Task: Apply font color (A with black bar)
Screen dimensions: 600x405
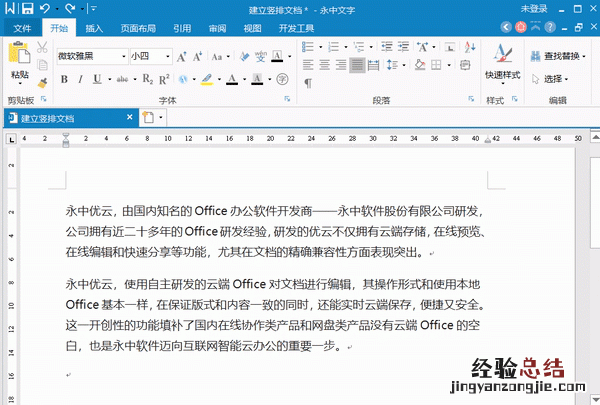Action: click(x=232, y=79)
